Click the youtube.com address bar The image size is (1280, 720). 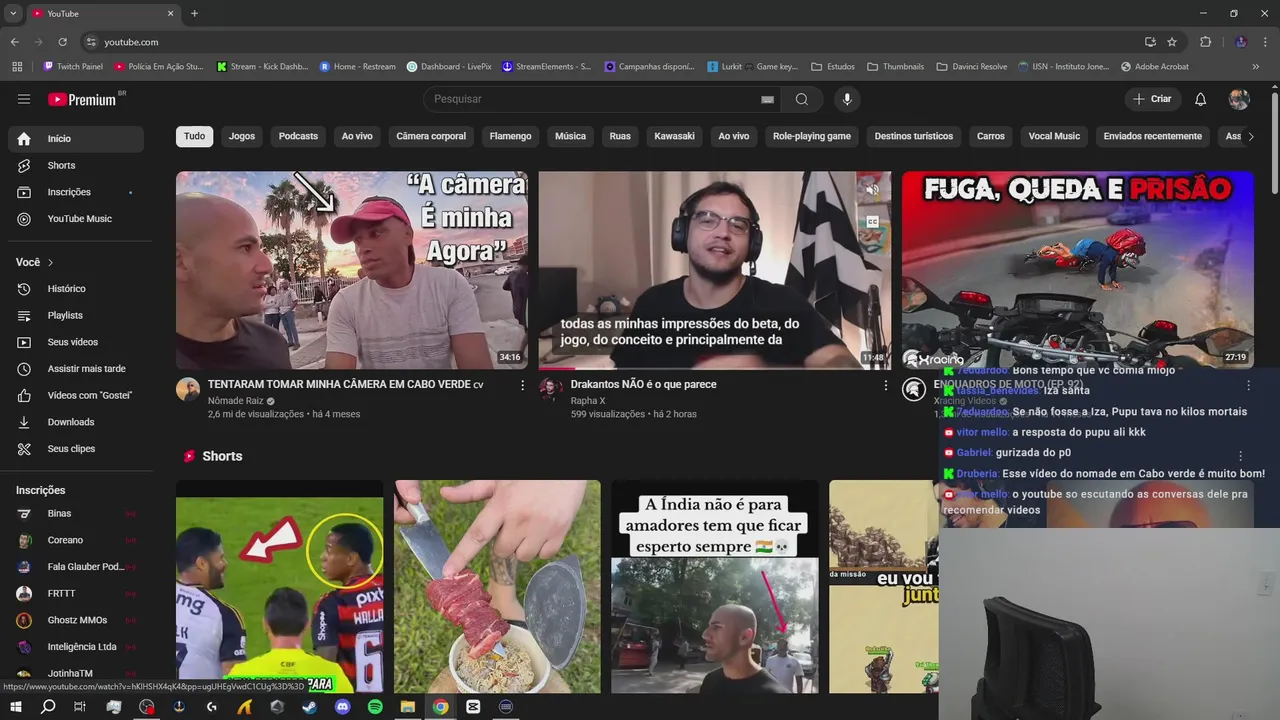point(610,42)
